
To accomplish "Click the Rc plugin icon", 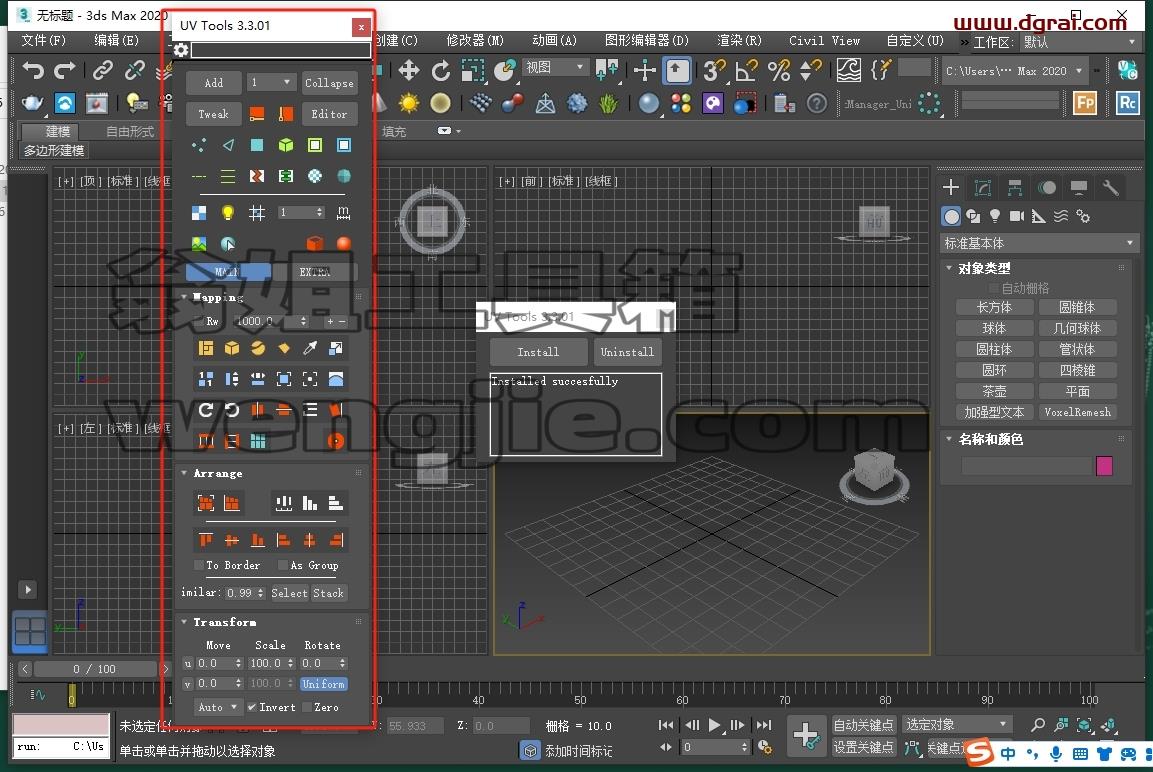I will [x=1127, y=103].
